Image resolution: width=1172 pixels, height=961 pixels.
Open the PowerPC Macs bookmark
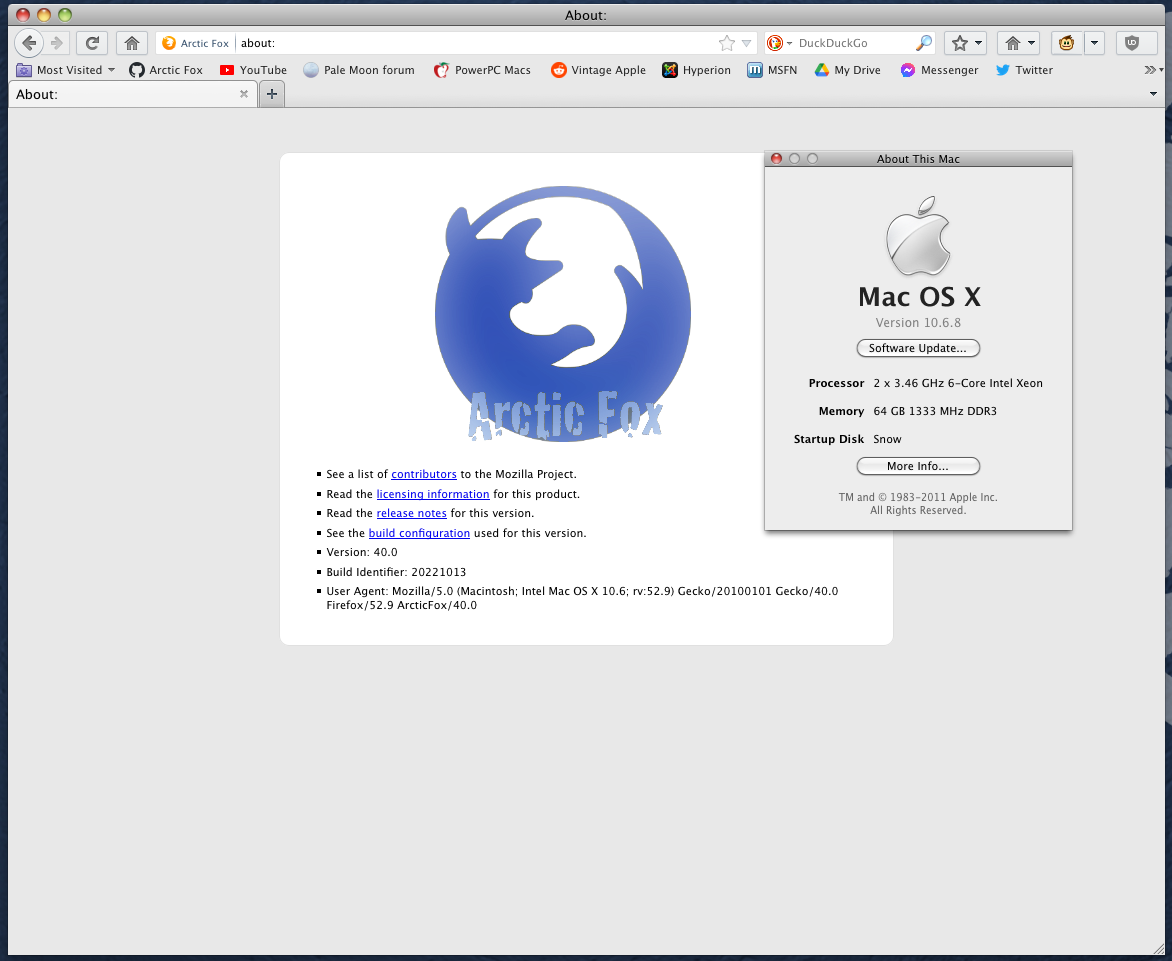(482, 70)
